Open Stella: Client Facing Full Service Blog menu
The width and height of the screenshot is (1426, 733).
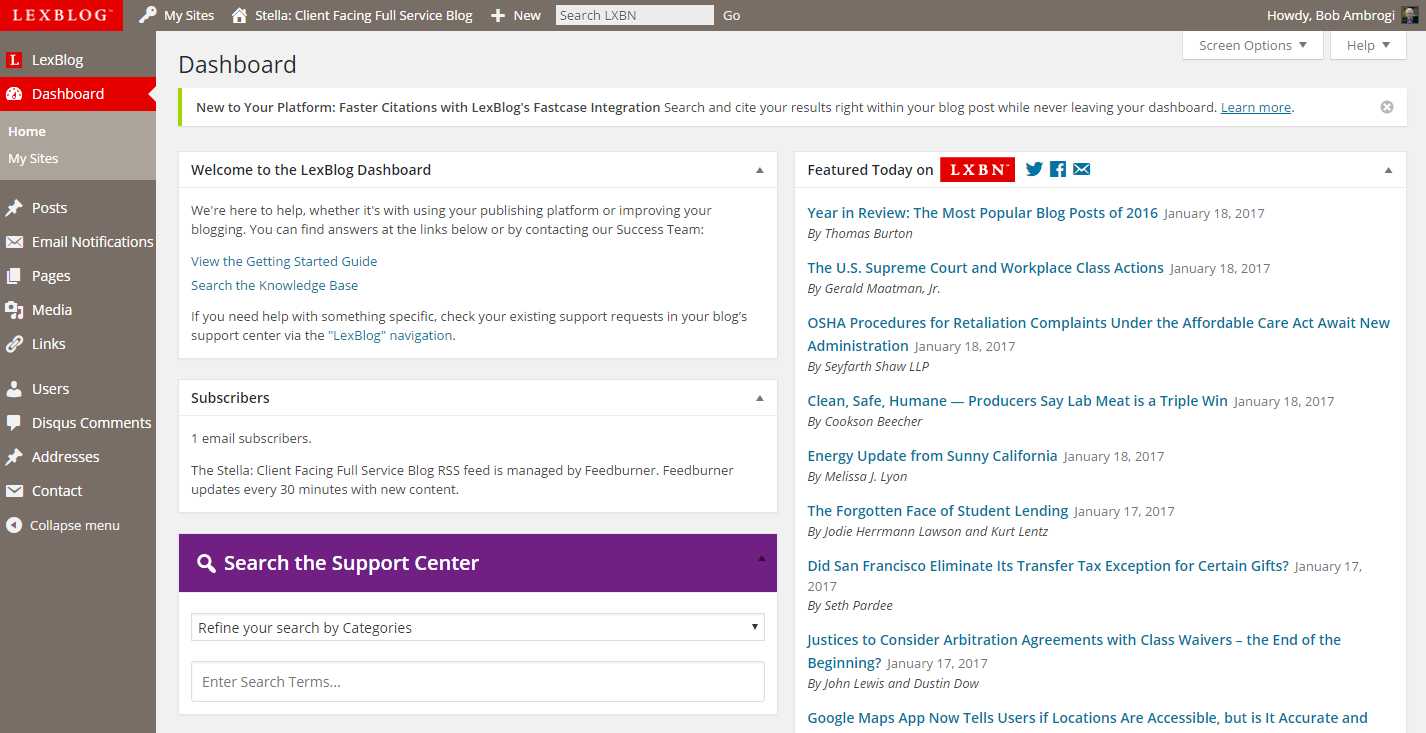point(352,15)
